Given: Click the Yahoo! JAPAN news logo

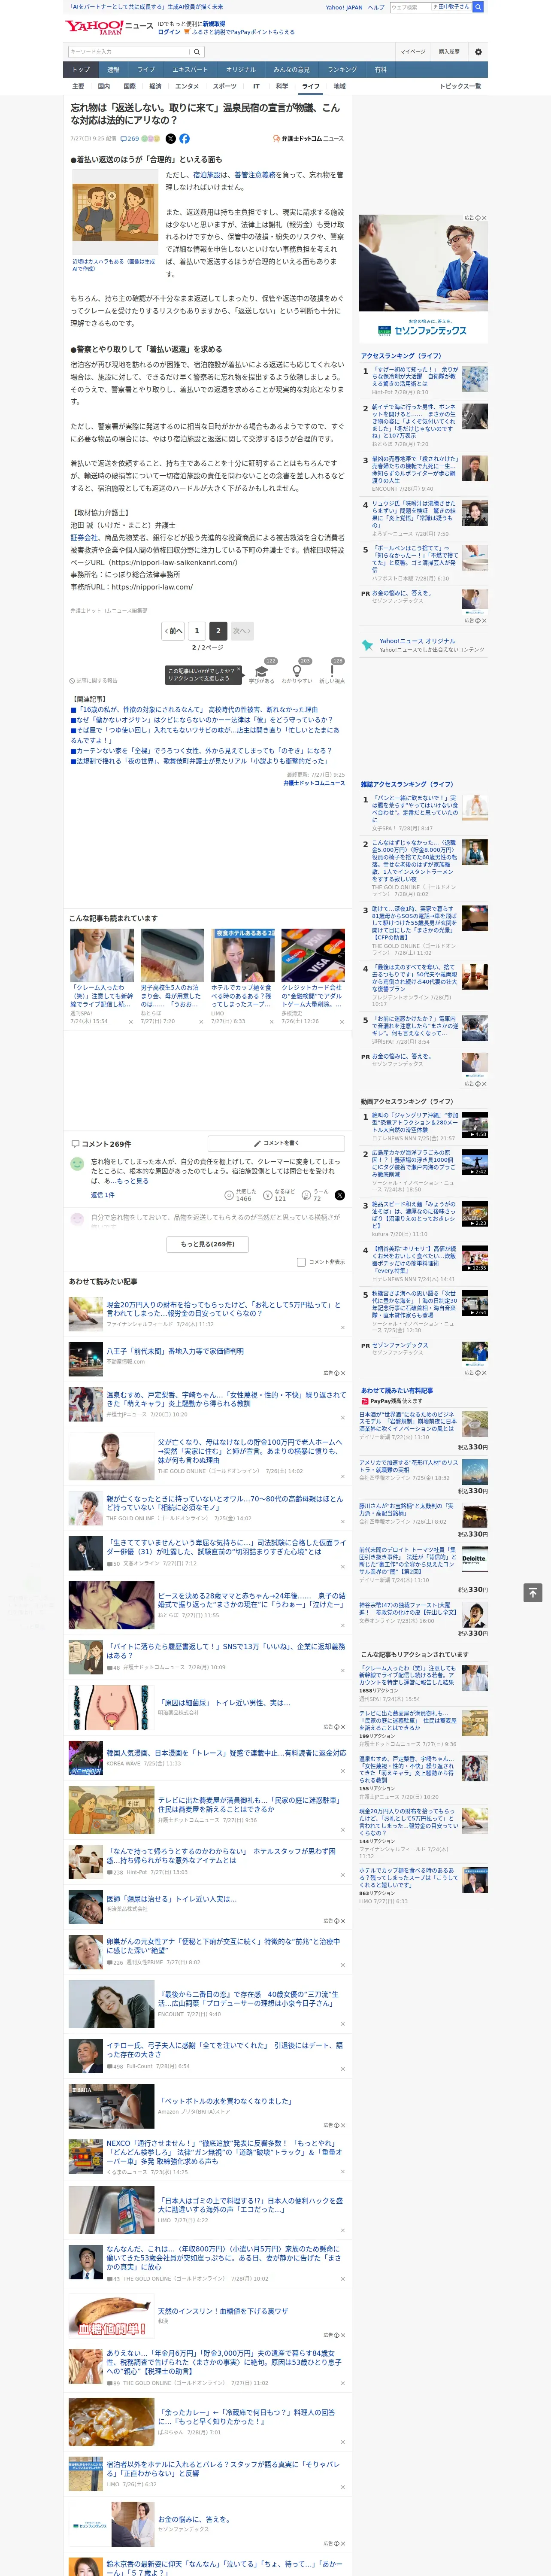Looking at the screenshot, I should click(109, 27).
